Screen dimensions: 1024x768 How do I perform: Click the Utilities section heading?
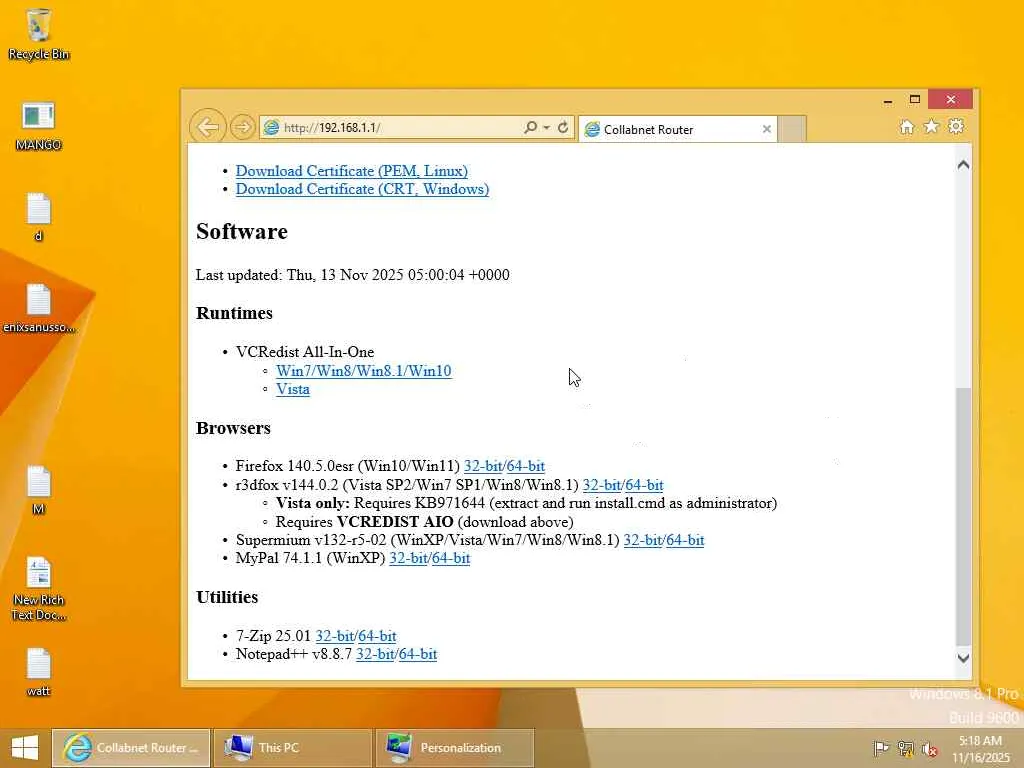(x=227, y=597)
